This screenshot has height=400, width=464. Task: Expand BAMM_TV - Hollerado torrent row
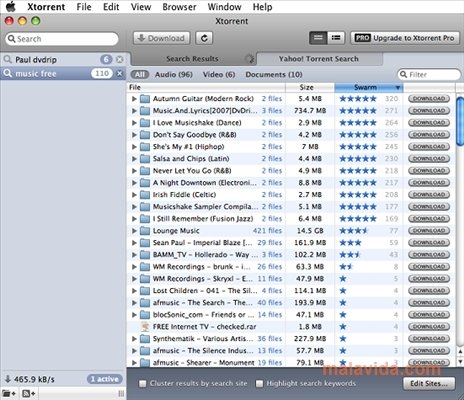pos(134,255)
